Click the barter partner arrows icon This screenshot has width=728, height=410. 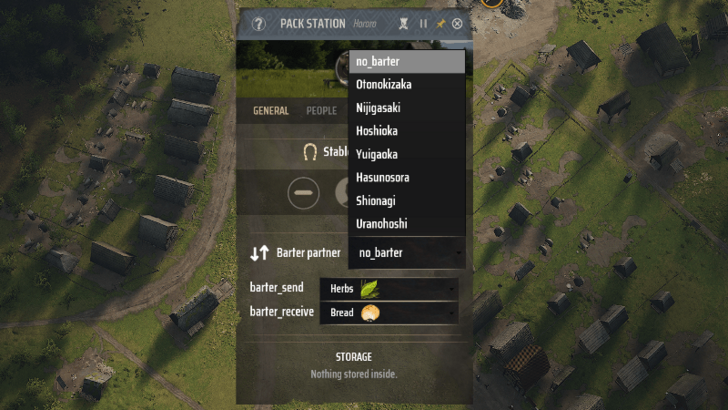pos(260,253)
